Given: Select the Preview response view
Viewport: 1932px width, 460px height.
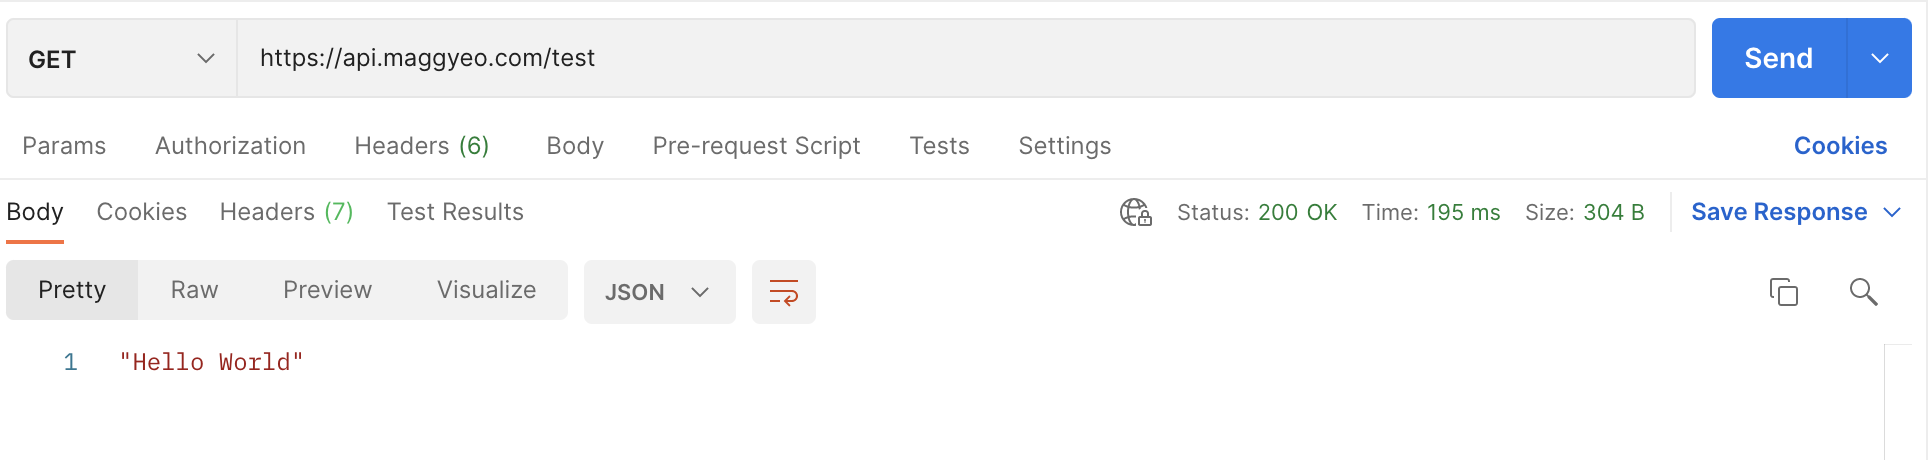Looking at the screenshot, I should (x=327, y=290).
